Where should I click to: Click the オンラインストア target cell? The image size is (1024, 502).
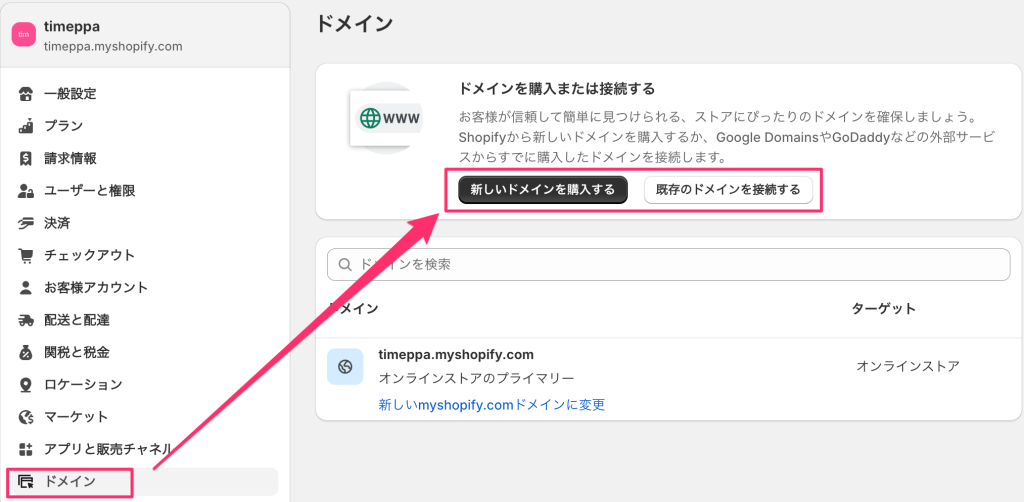pyautogui.click(x=908, y=366)
